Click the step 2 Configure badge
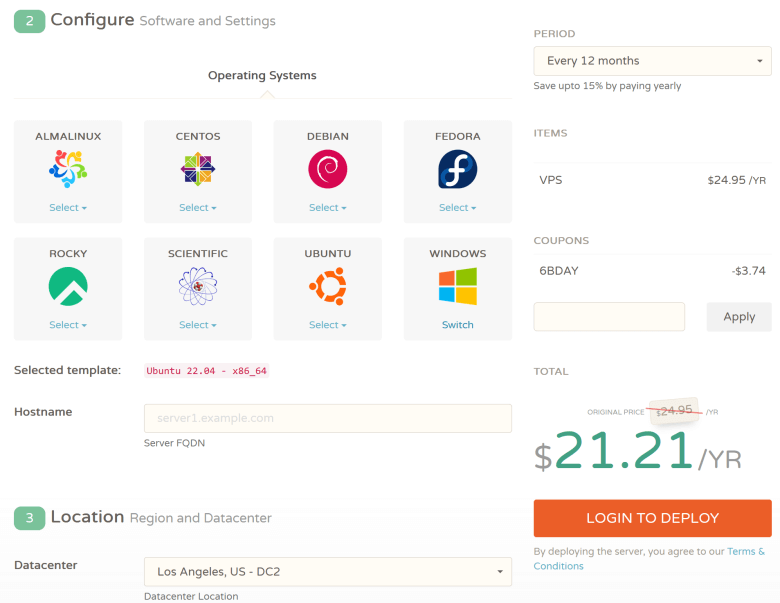 coord(29,21)
